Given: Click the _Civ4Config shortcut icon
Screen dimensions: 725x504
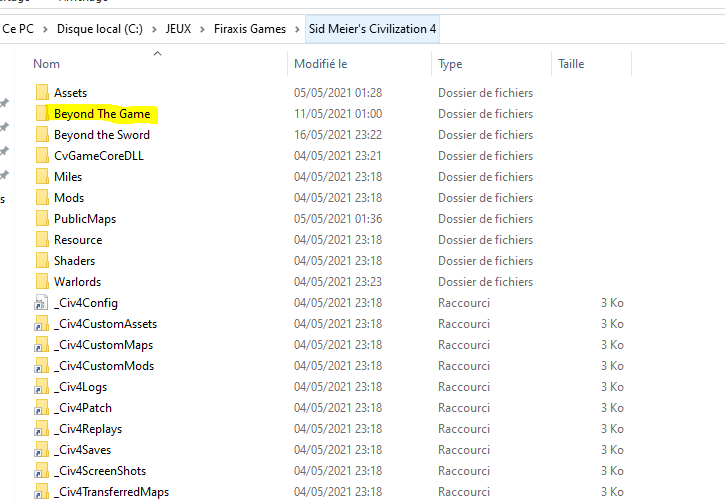Looking at the screenshot, I should [x=41, y=302].
